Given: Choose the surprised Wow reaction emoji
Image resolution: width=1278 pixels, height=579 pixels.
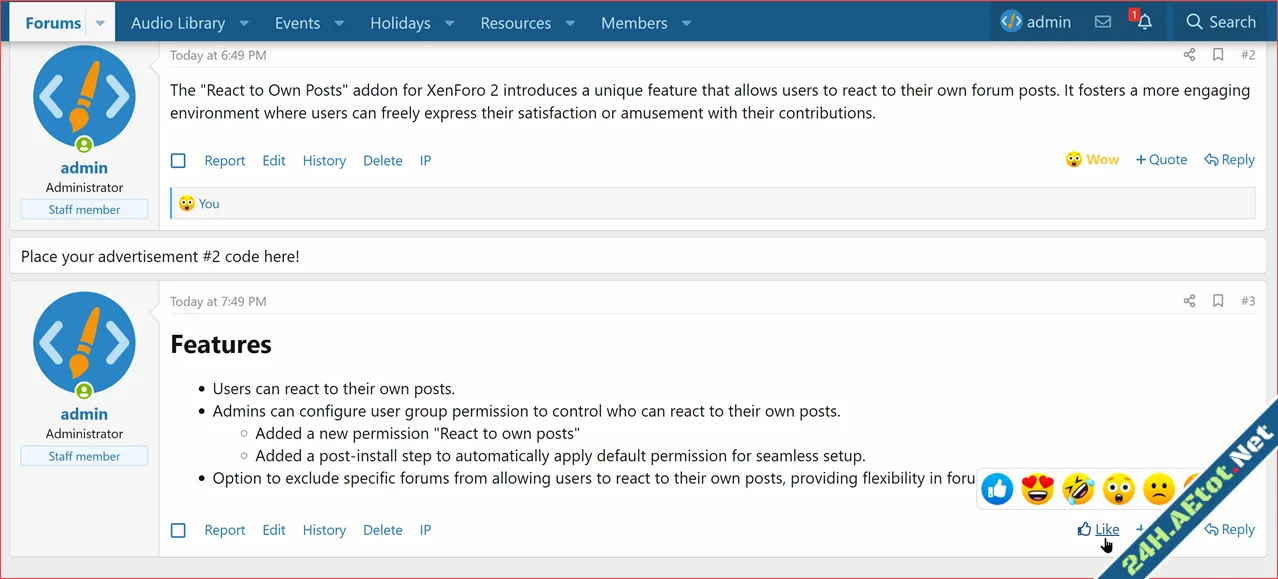Looking at the screenshot, I should (x=1118, y=489).
